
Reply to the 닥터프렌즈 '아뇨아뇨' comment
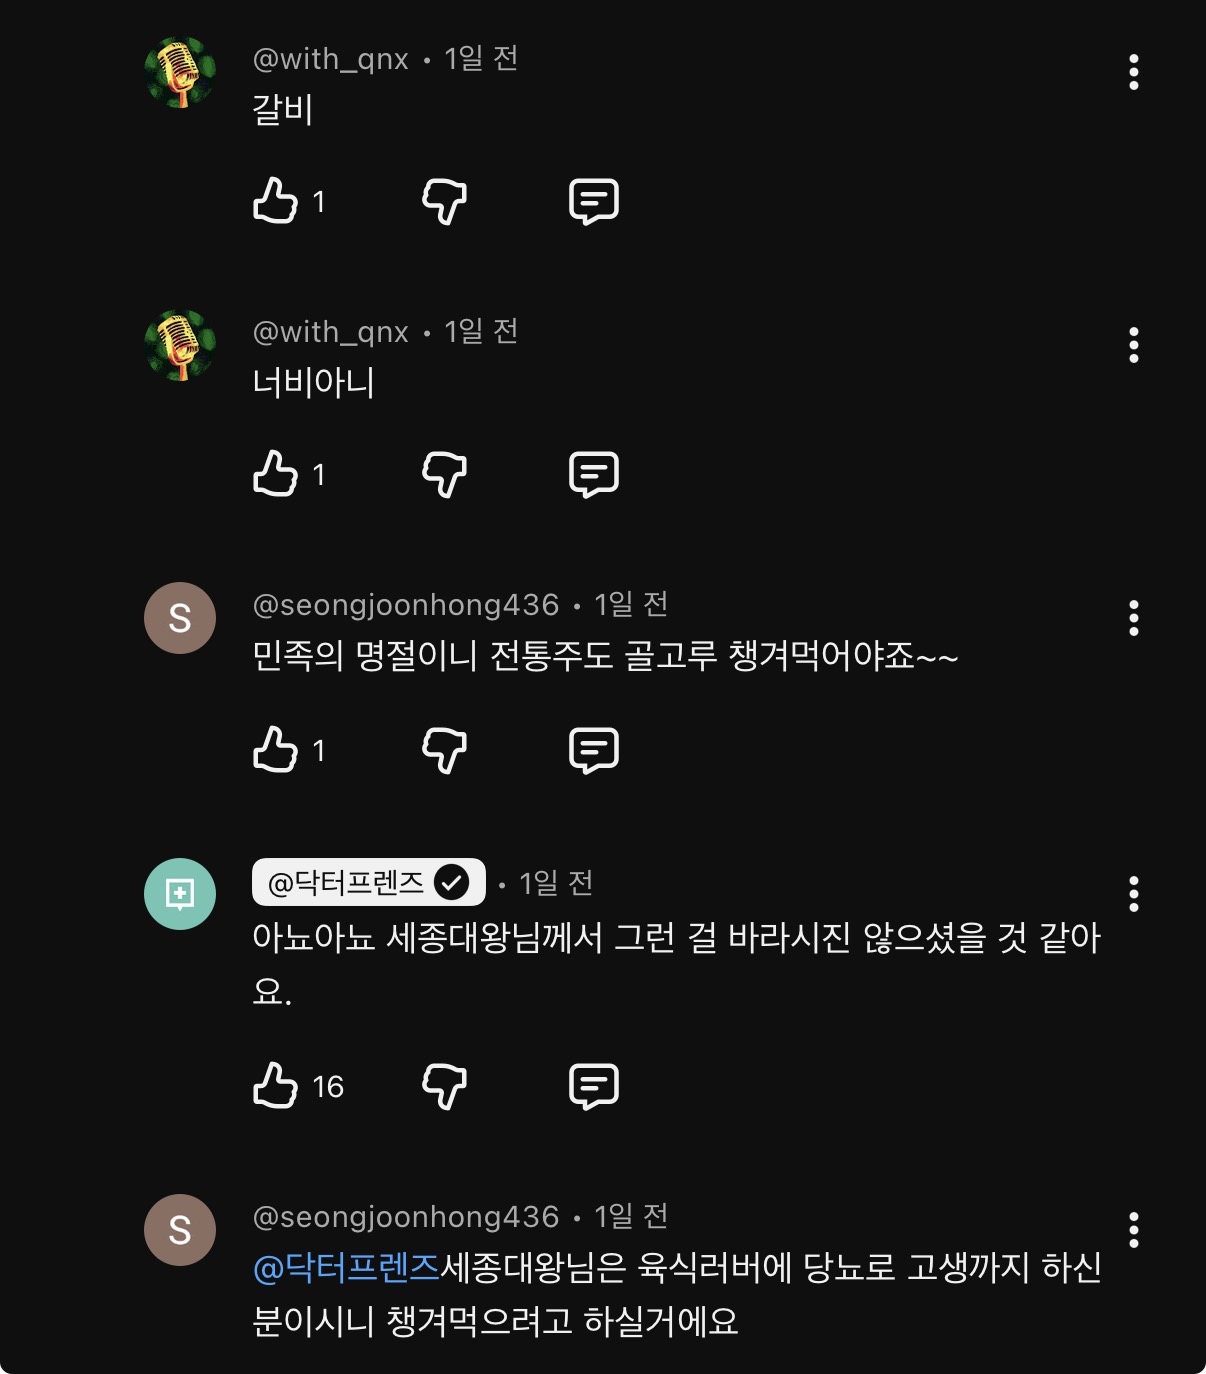point(593,1086)
